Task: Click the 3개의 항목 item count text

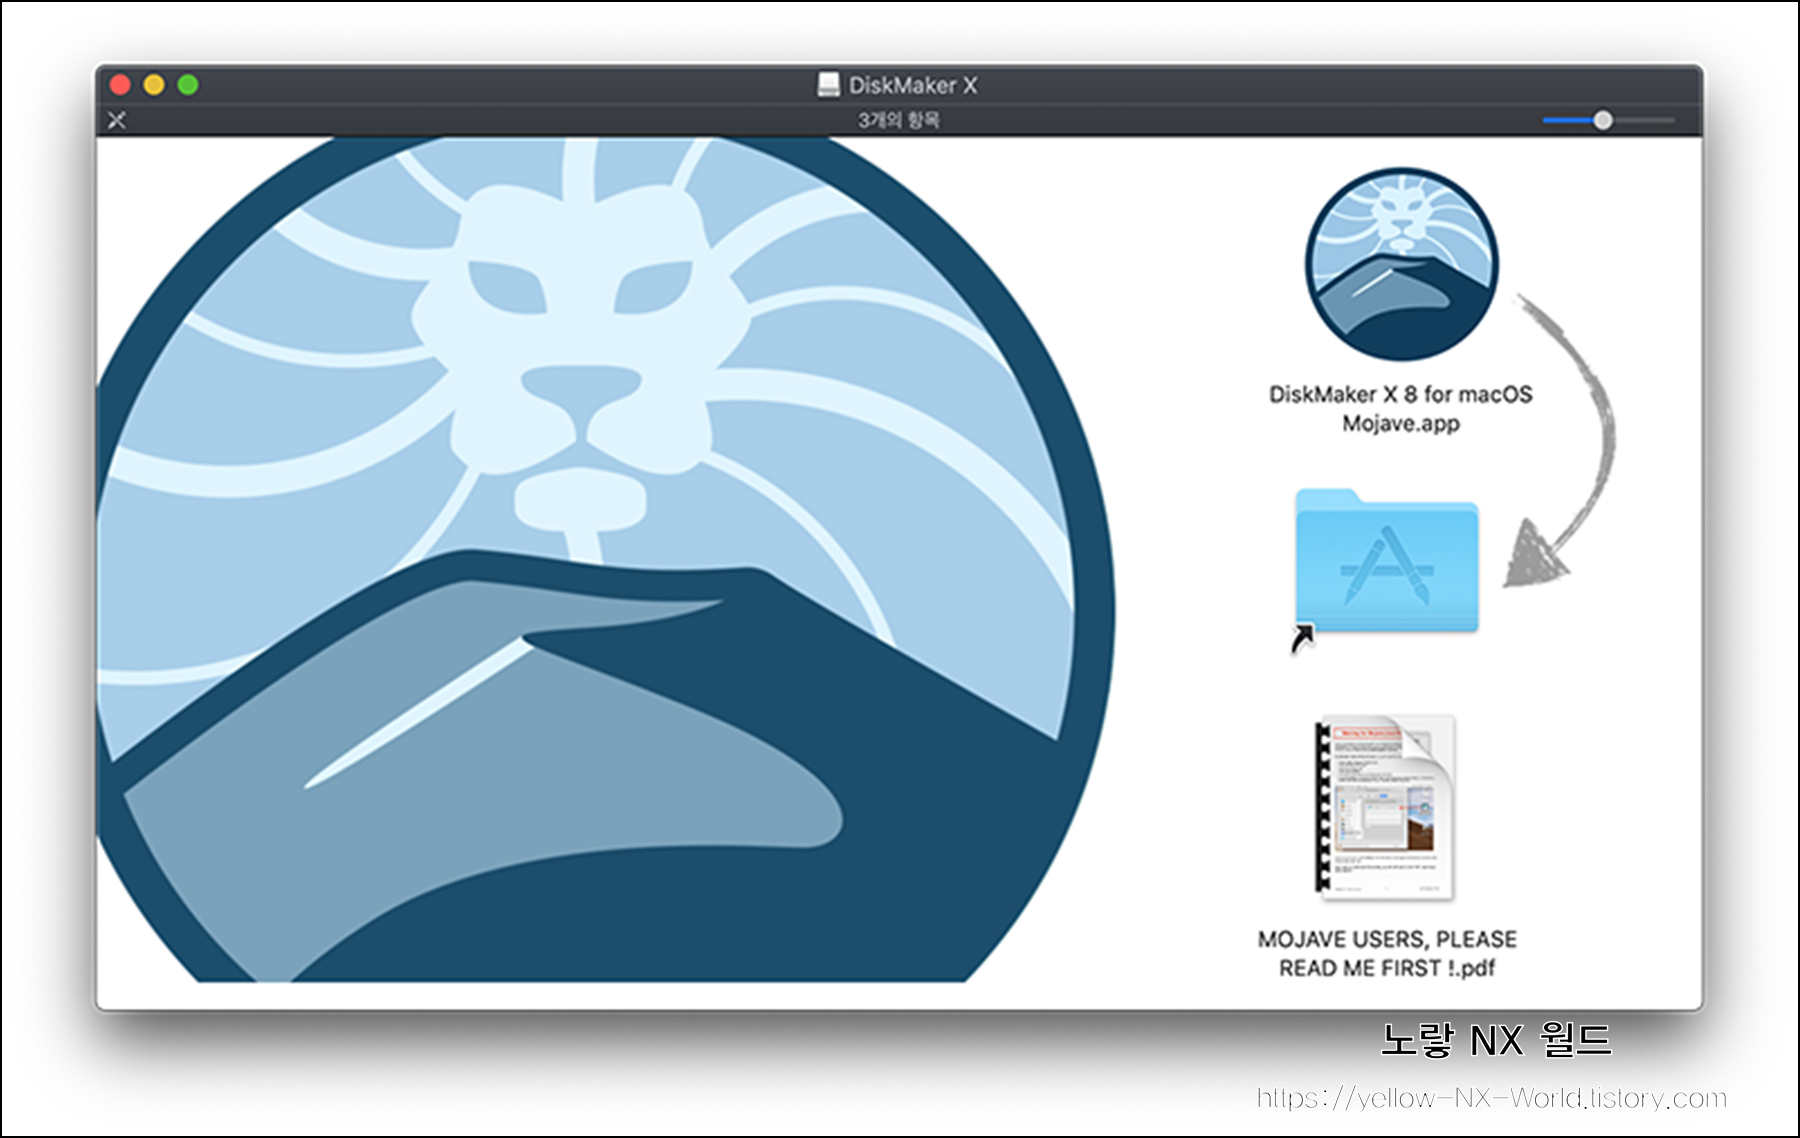Action: pos(898,120)
